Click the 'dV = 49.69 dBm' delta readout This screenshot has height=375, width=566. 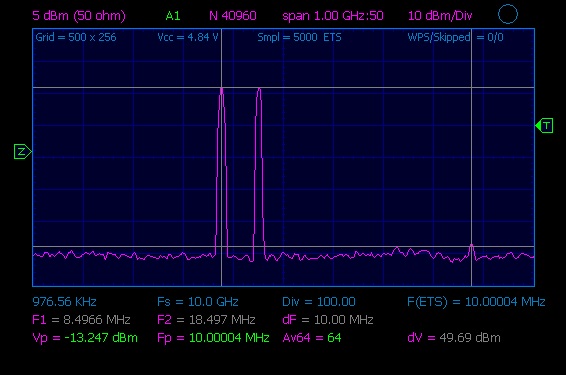[x=454, y=338]
